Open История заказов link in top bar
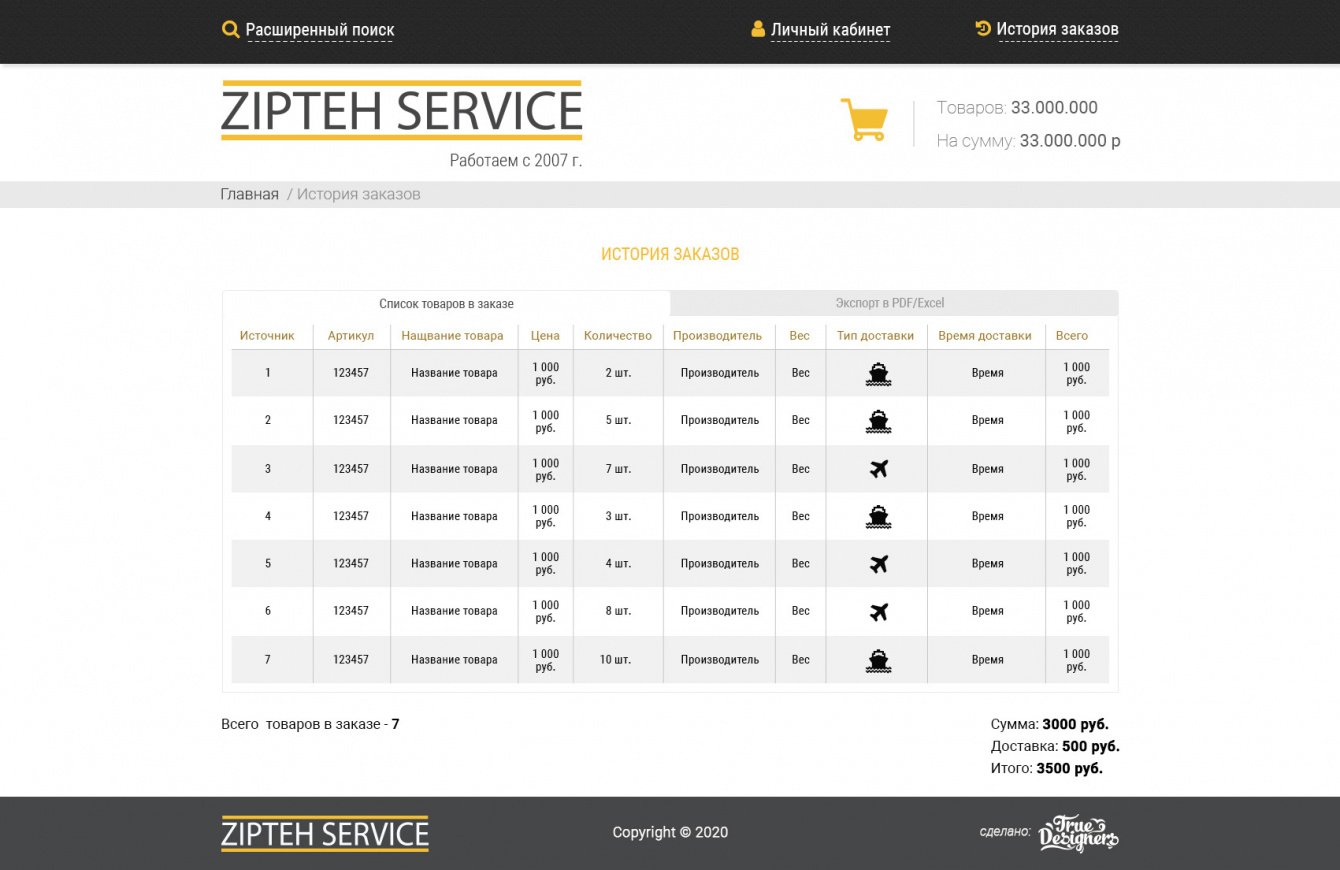Viewport: 1340px width, 870px height. click(1057, 29)
